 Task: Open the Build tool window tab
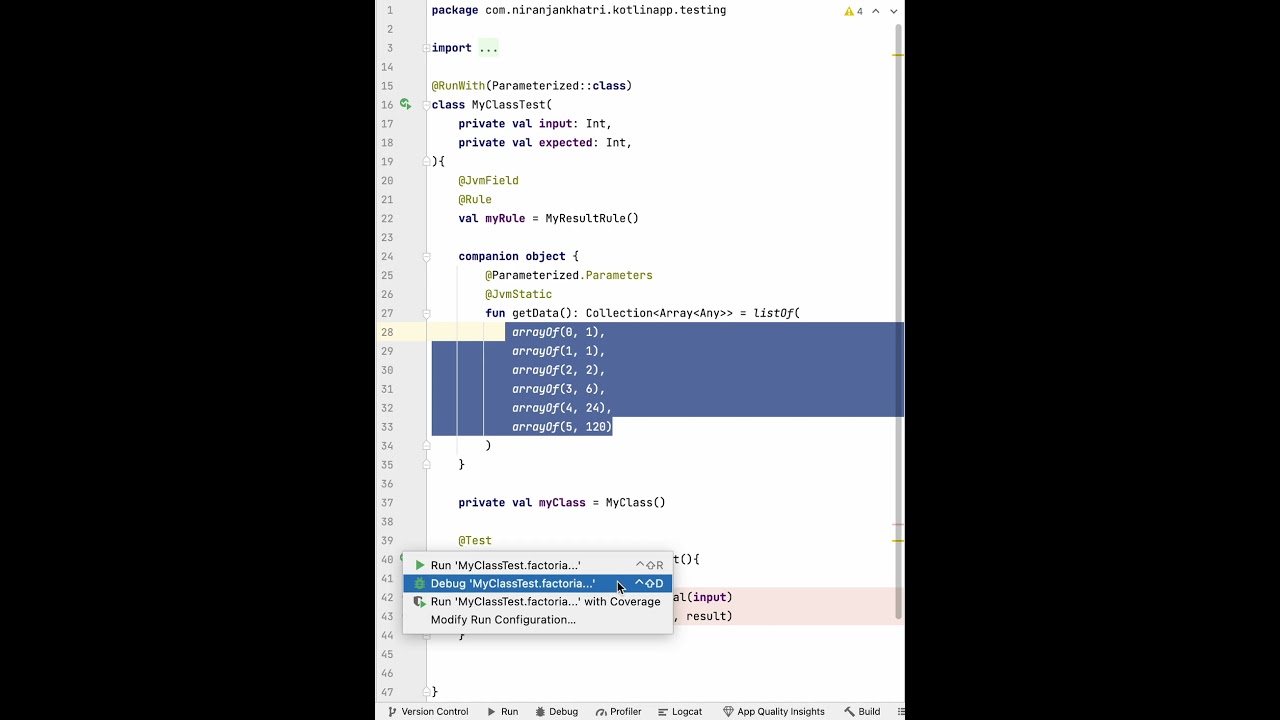point(862,712)
